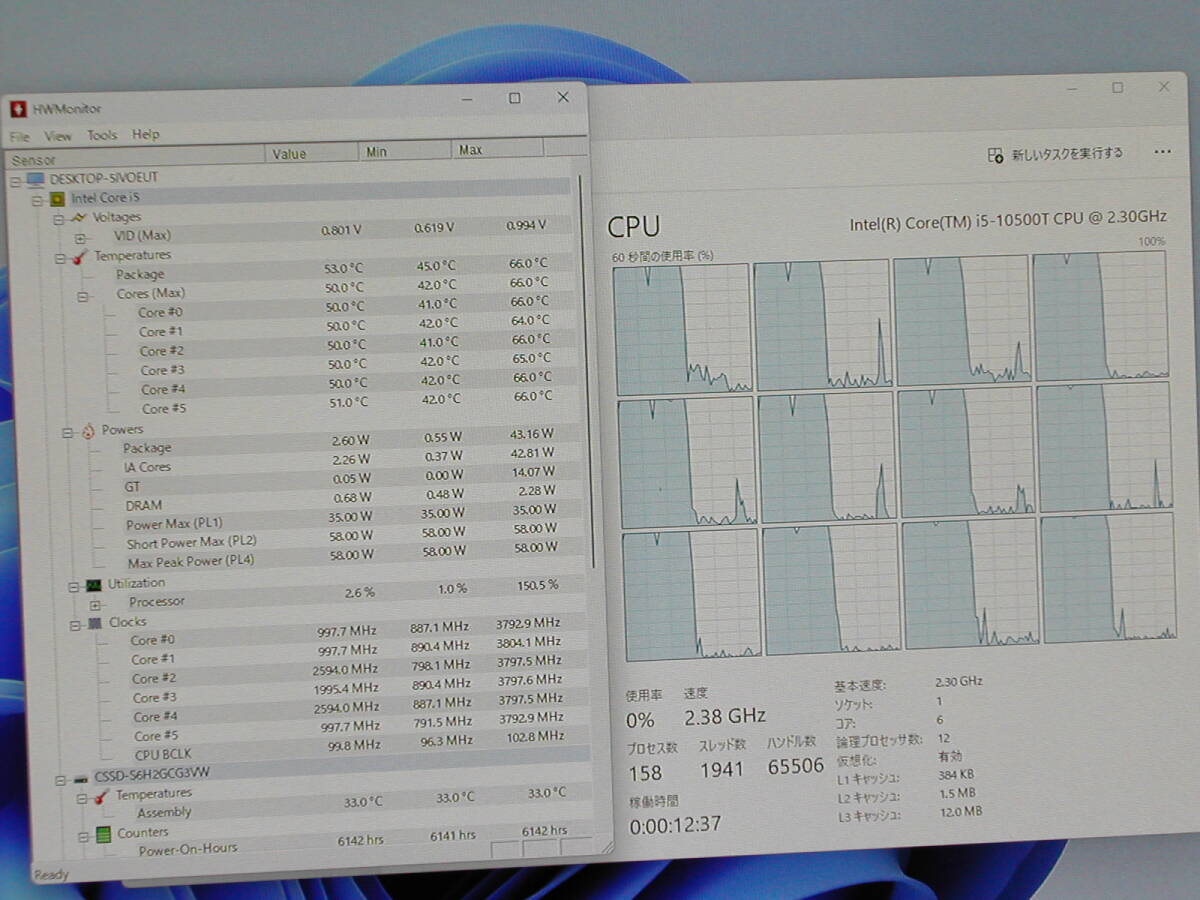Screen dimensions: 1200x900
Task: Click the new-task icon in Task Manager
Action: (995, 155)
